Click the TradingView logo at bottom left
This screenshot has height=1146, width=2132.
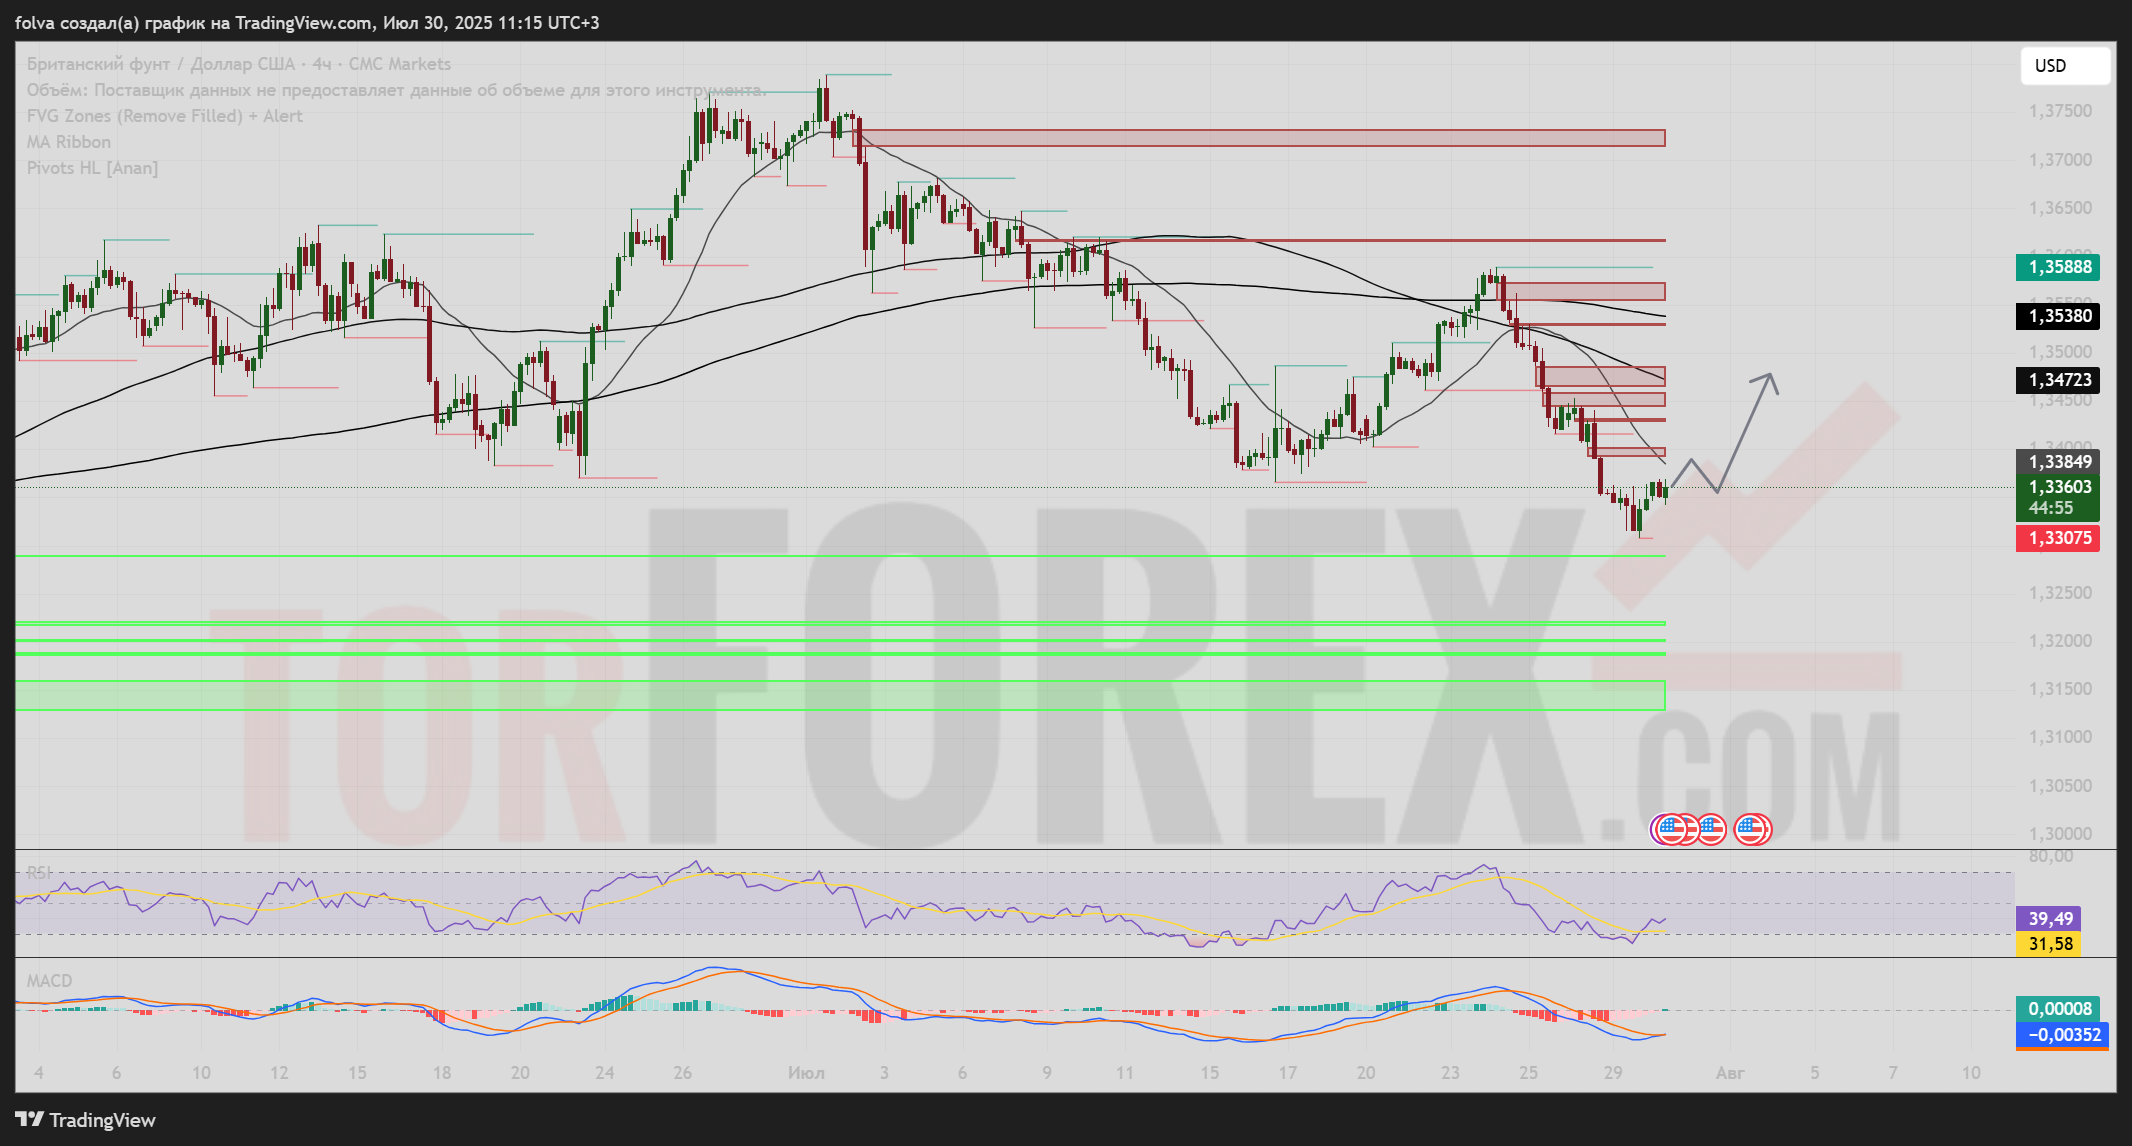tap(85, 1120)
